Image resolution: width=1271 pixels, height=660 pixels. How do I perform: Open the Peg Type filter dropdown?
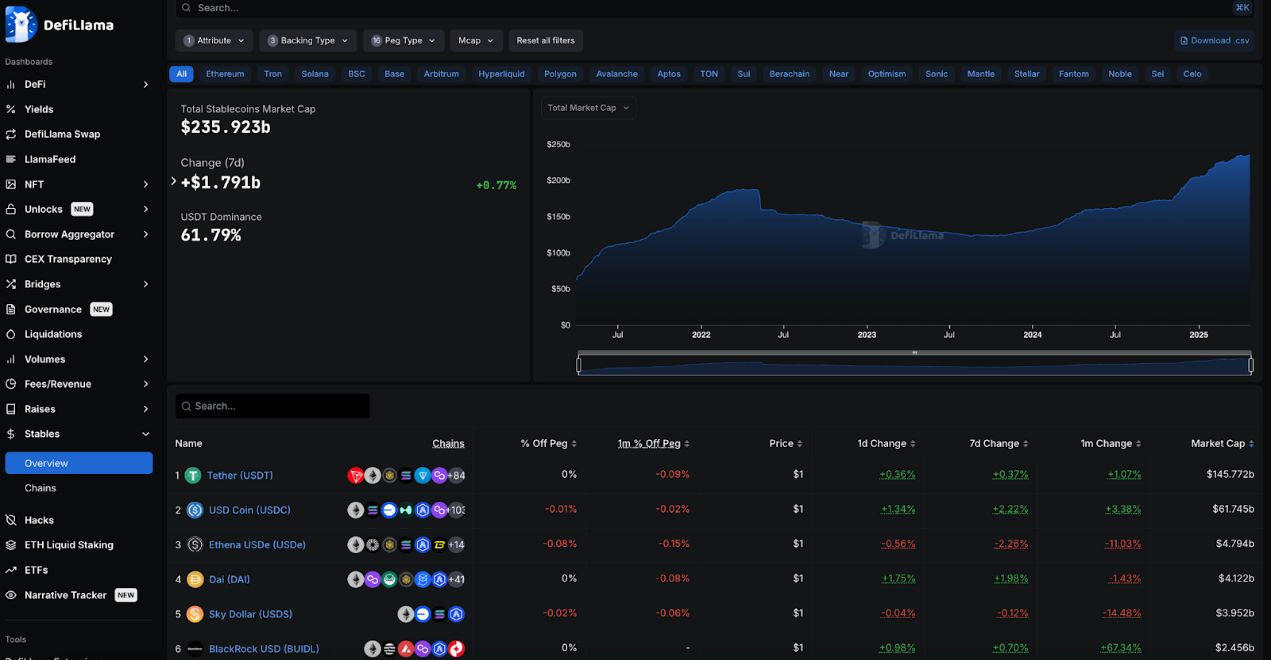(403, 41)
